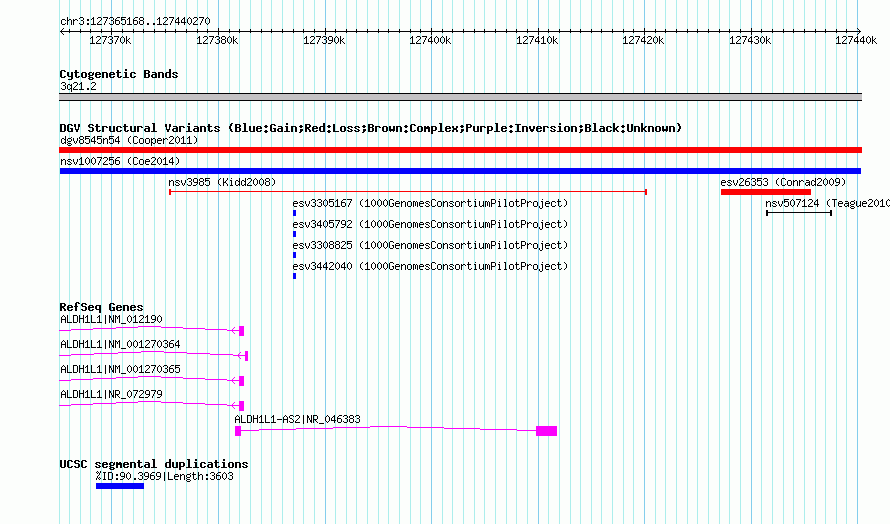Click the %ID:90.3969|Length:3603 label
This screenshot has width=890, height=524.
[165, 476]
